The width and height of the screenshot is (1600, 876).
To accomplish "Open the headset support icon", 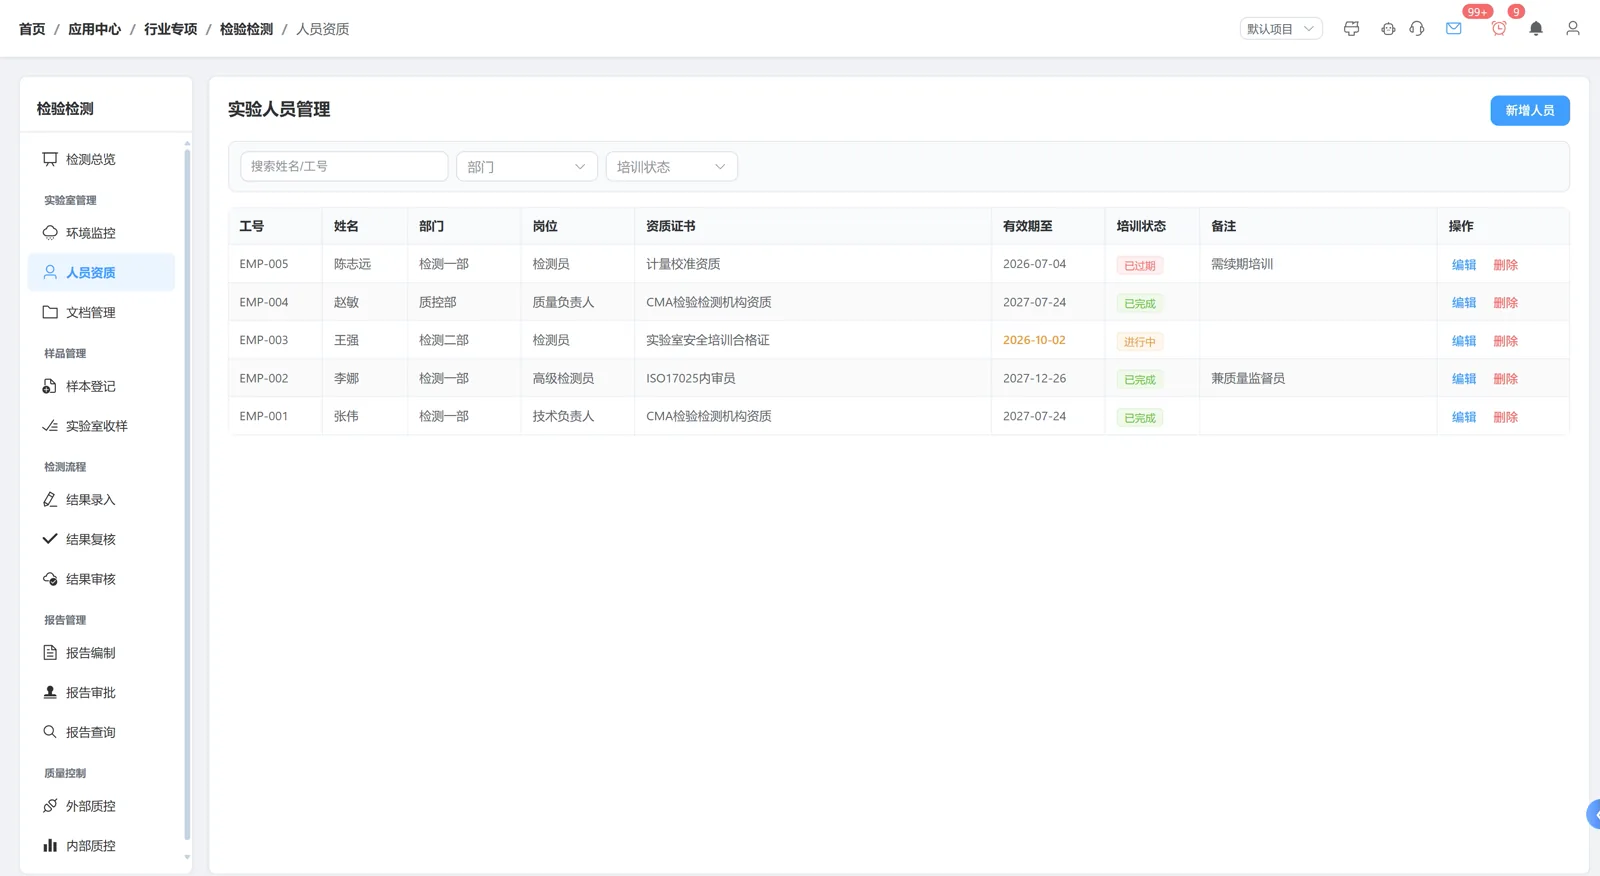I will click(x=1417, y=29).
